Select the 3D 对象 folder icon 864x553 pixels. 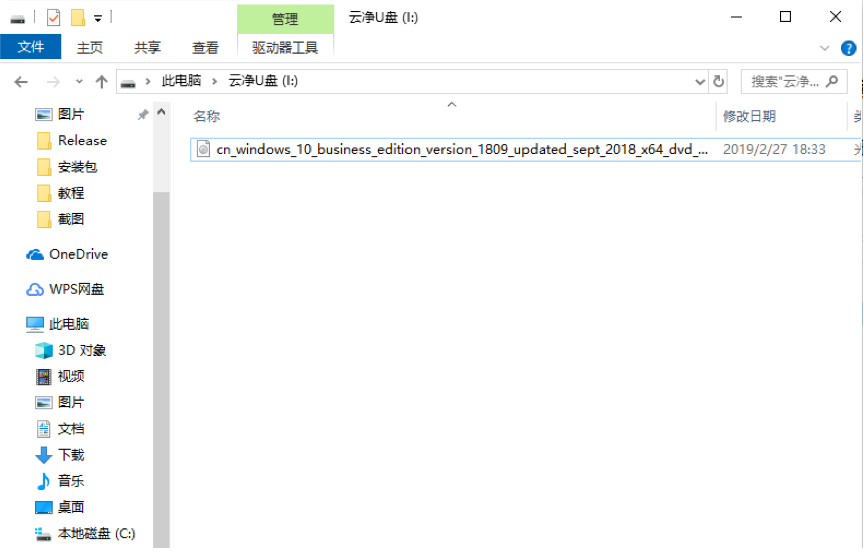[43, 351]
